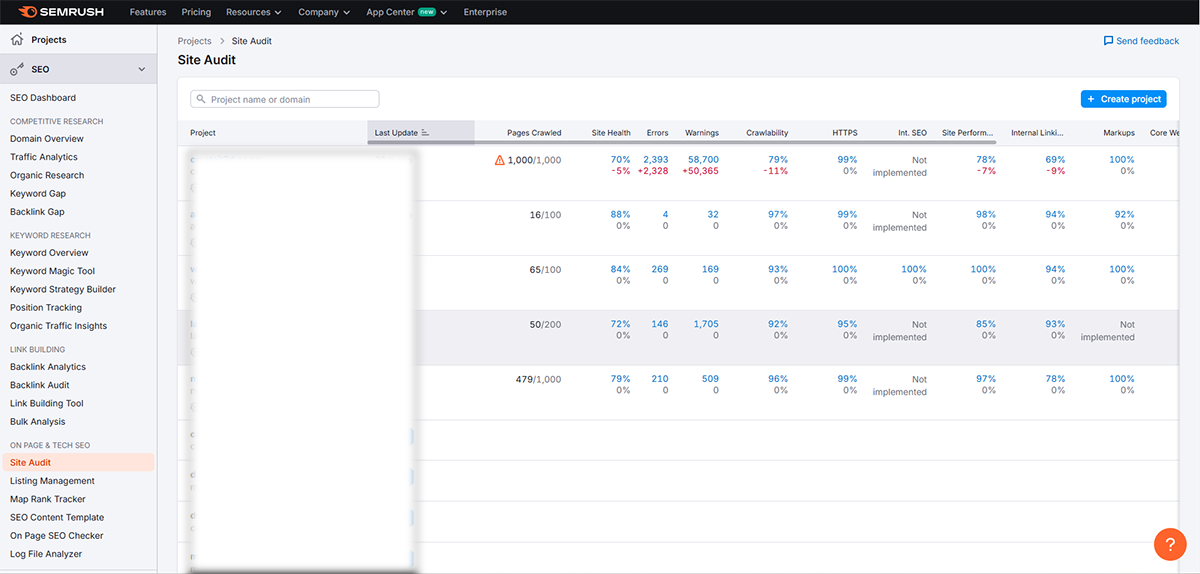Open Map Rank Tracker
The height and width of the screenshot is (574, 1200).
(x=48, y=499)
